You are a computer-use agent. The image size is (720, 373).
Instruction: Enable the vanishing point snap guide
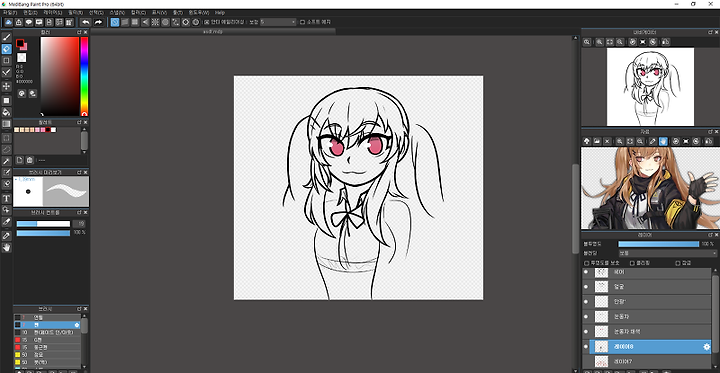(x=145, y=22)
